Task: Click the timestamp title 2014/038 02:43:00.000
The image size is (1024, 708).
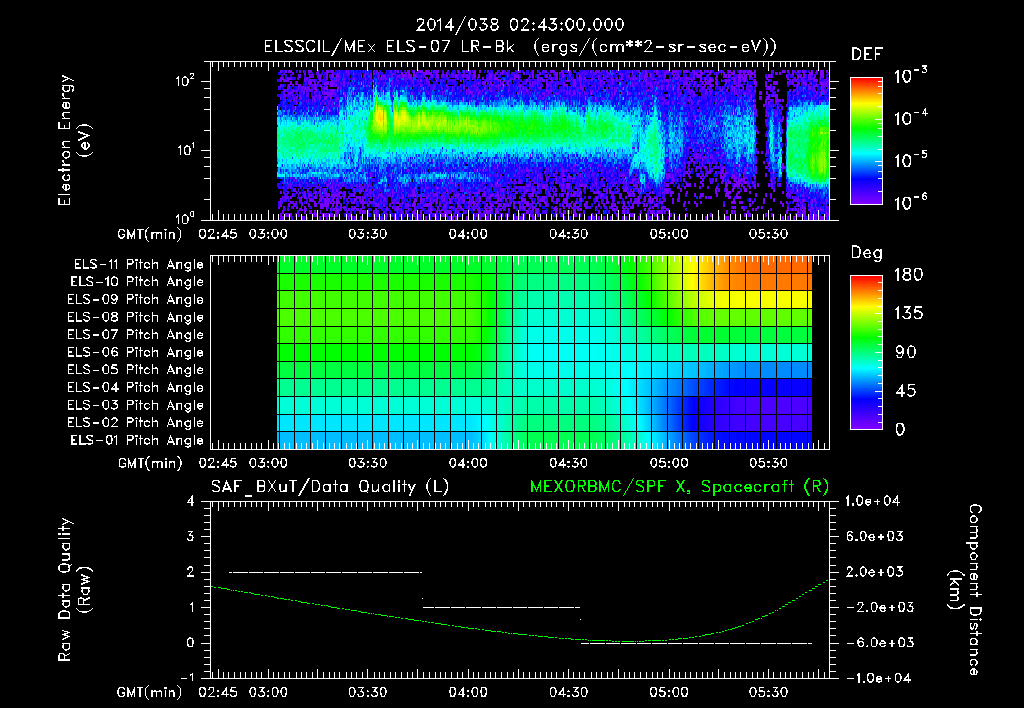Action: (520, 25)
